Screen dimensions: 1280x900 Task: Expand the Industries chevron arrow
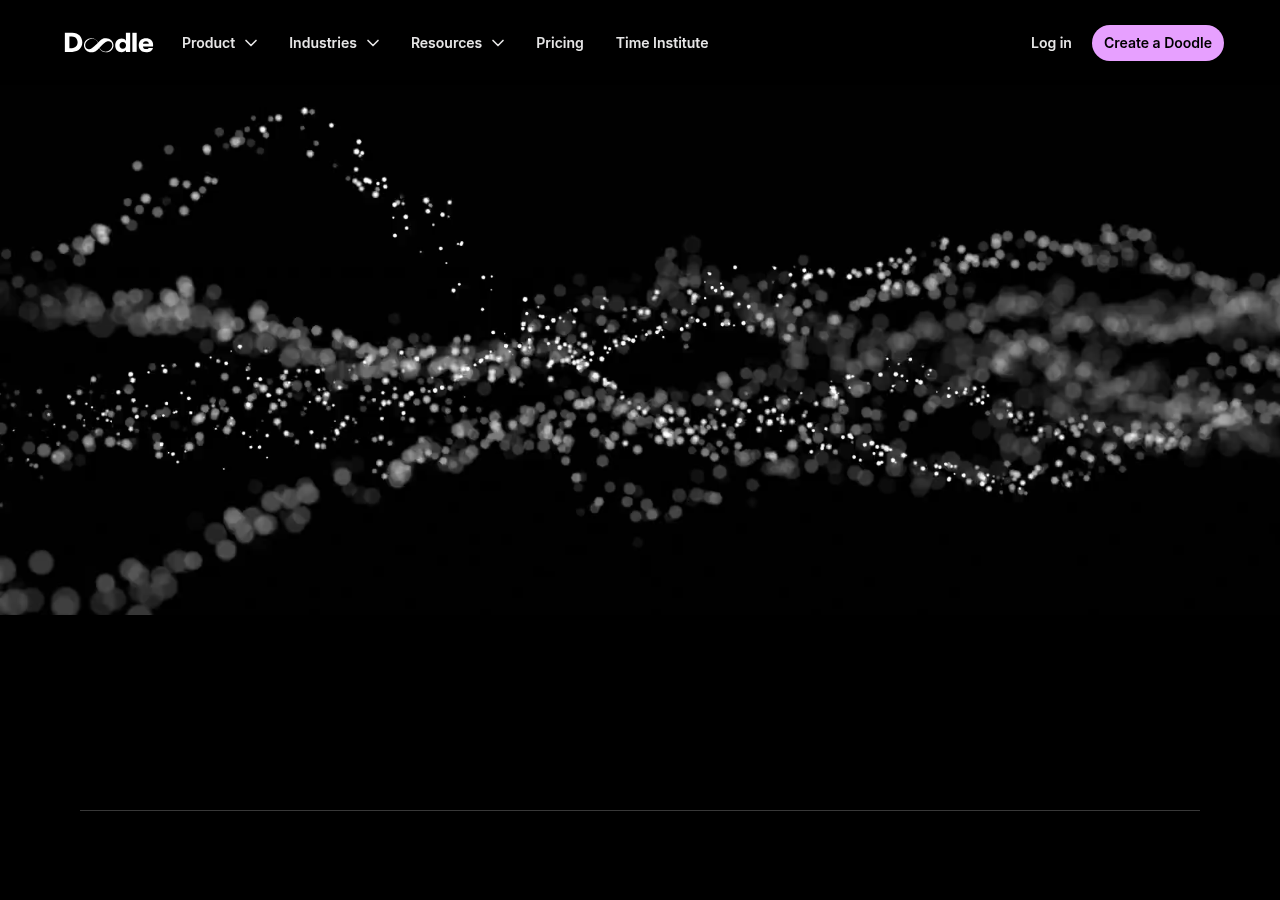(373, 43)
